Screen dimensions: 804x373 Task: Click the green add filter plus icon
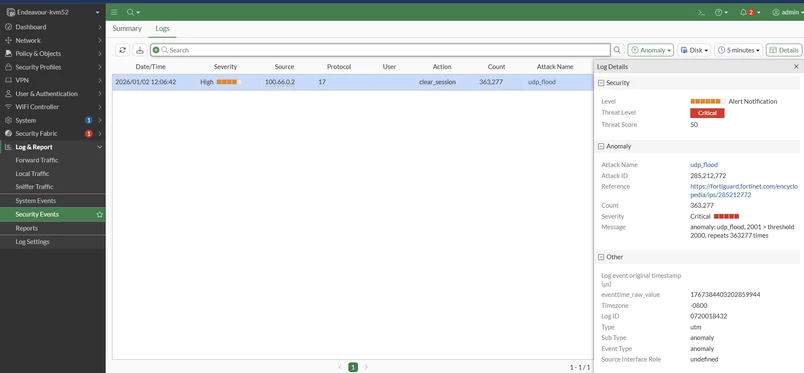click(x=156, y=50)
